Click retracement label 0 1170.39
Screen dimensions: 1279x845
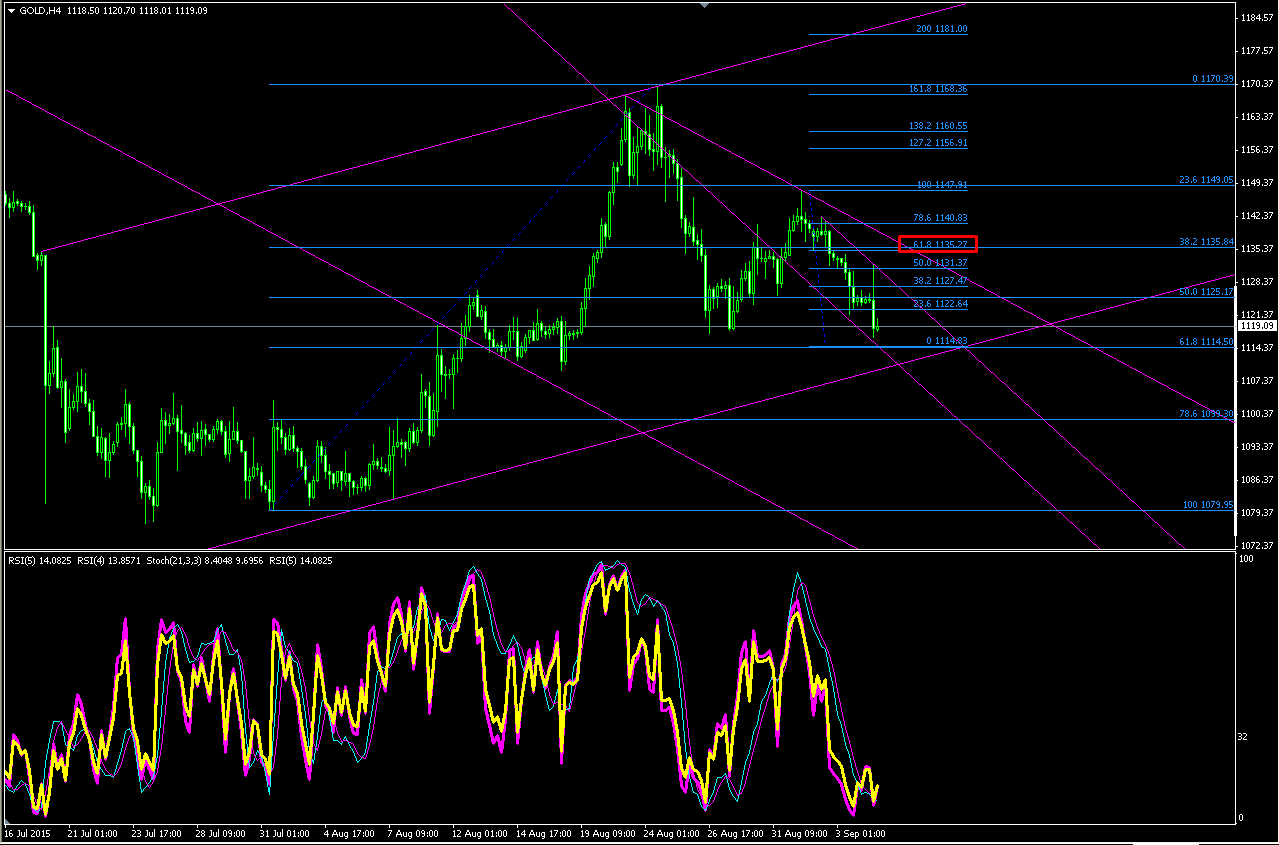click(x=1212, y=78)
